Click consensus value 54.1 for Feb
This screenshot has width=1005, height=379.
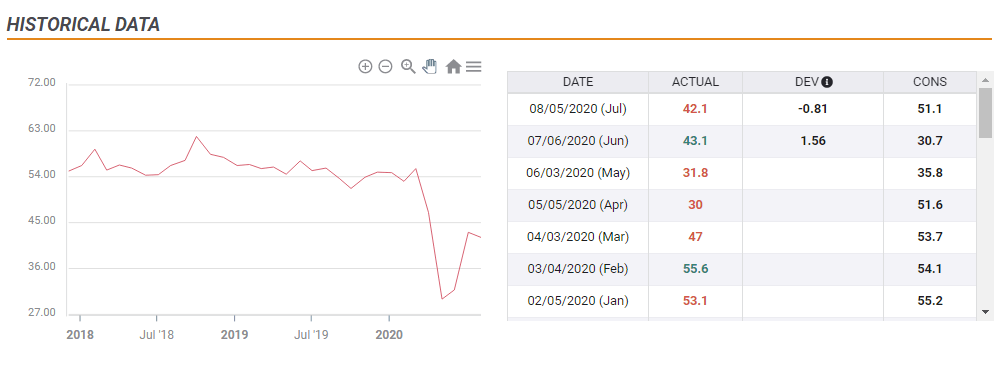click(x=929, y=269)
